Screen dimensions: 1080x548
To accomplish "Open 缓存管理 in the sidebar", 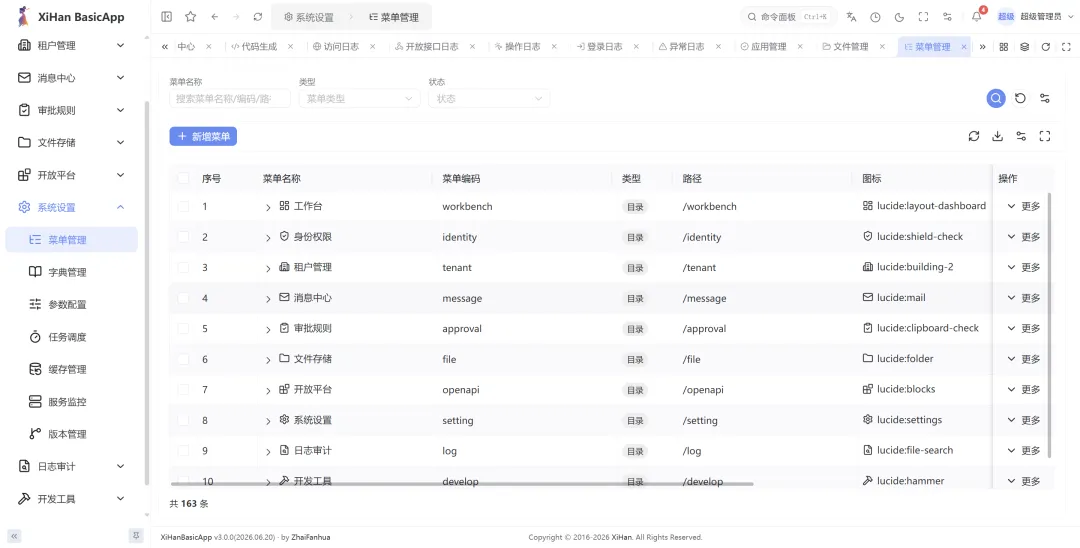I will 72,369.
